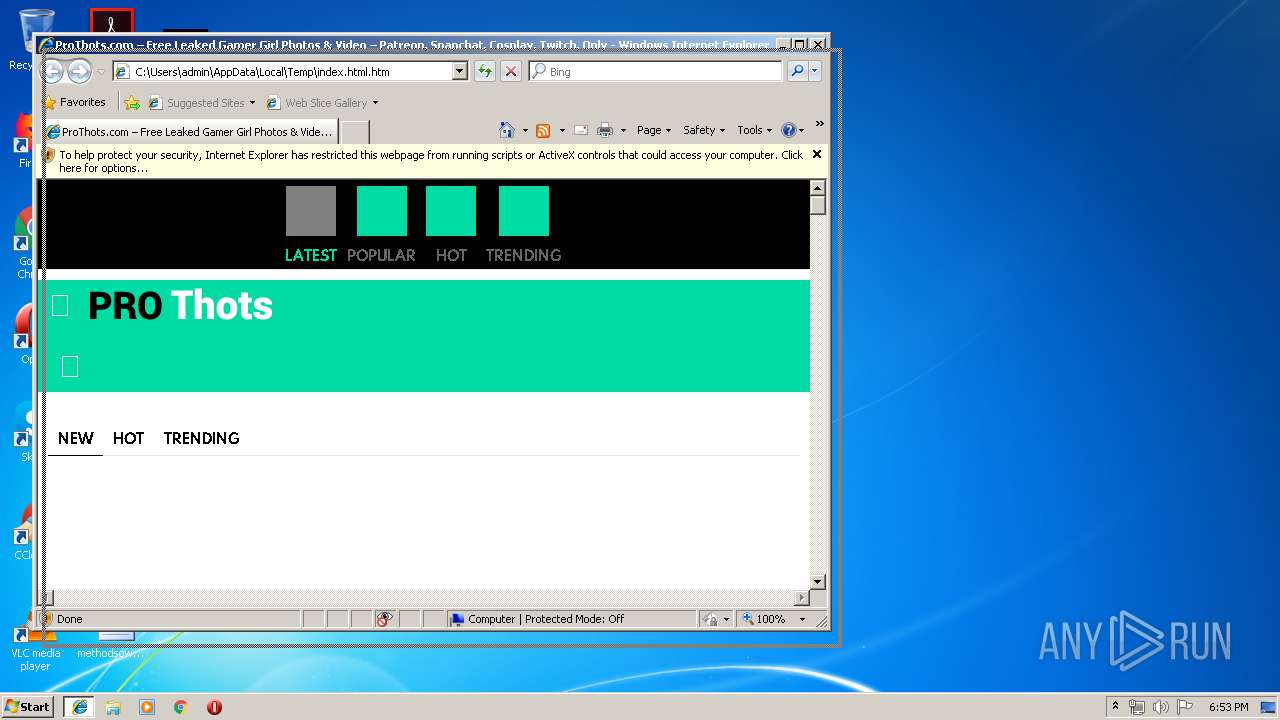Open the Recycle Bin desktop icon
Viewport: 1280px width, 720px height.
tap(36, 40)
